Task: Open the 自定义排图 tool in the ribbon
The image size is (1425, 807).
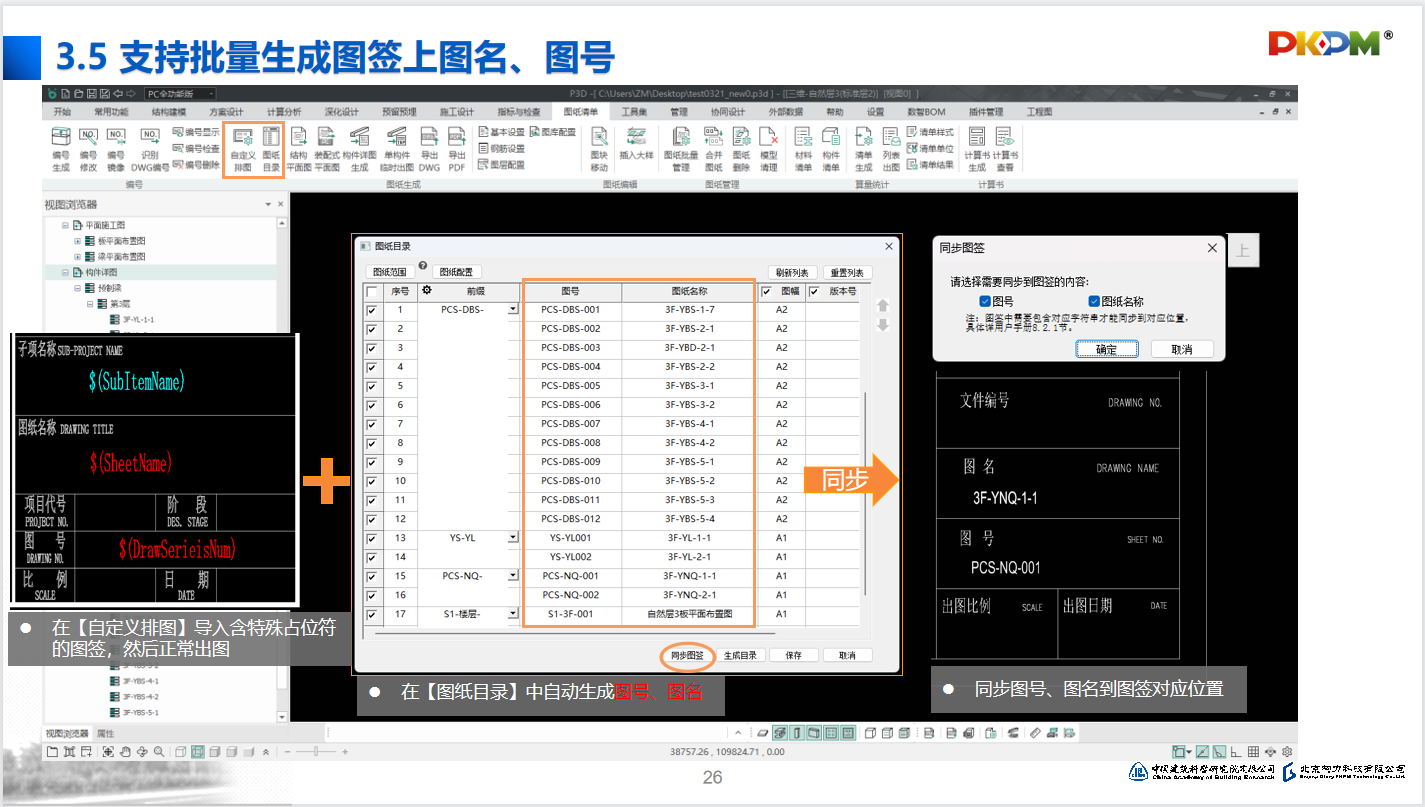Action: (242, 149)
